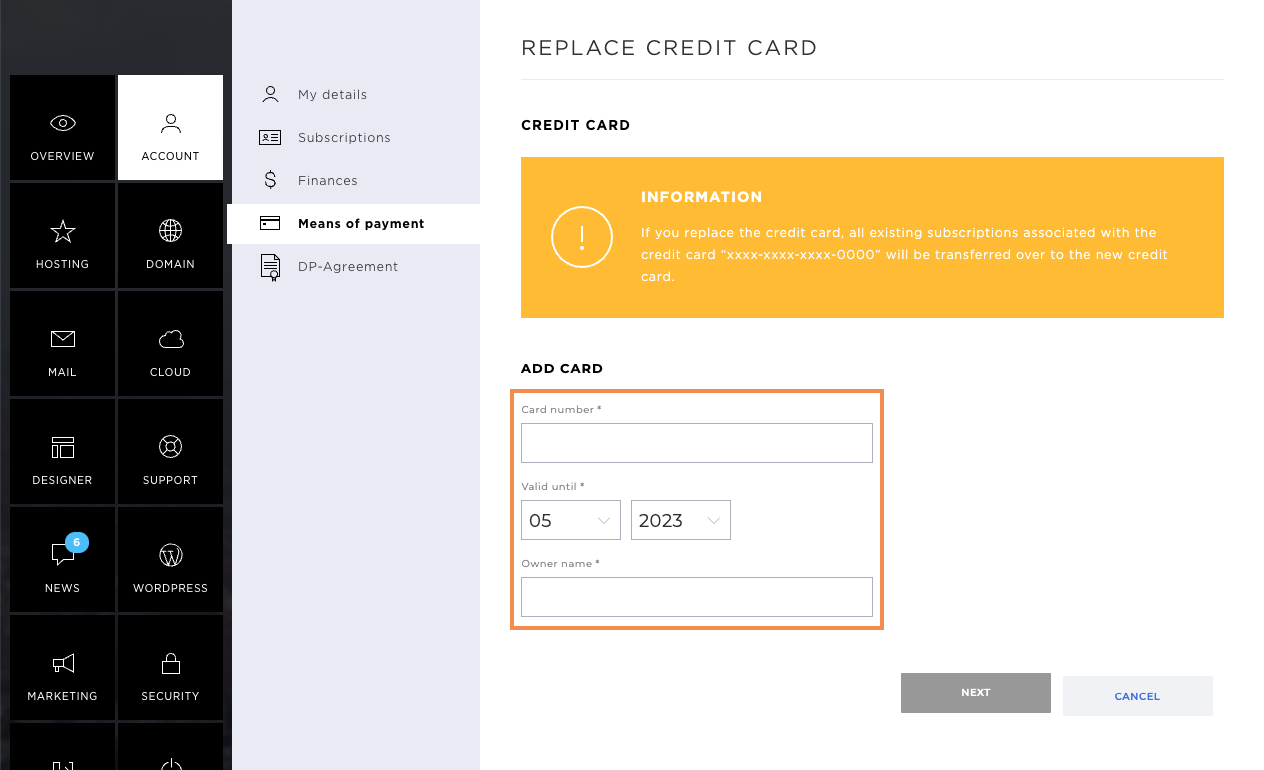Select the Hosting star icon tile
This screenshot has width=1264, height=770.
point(62,236)
